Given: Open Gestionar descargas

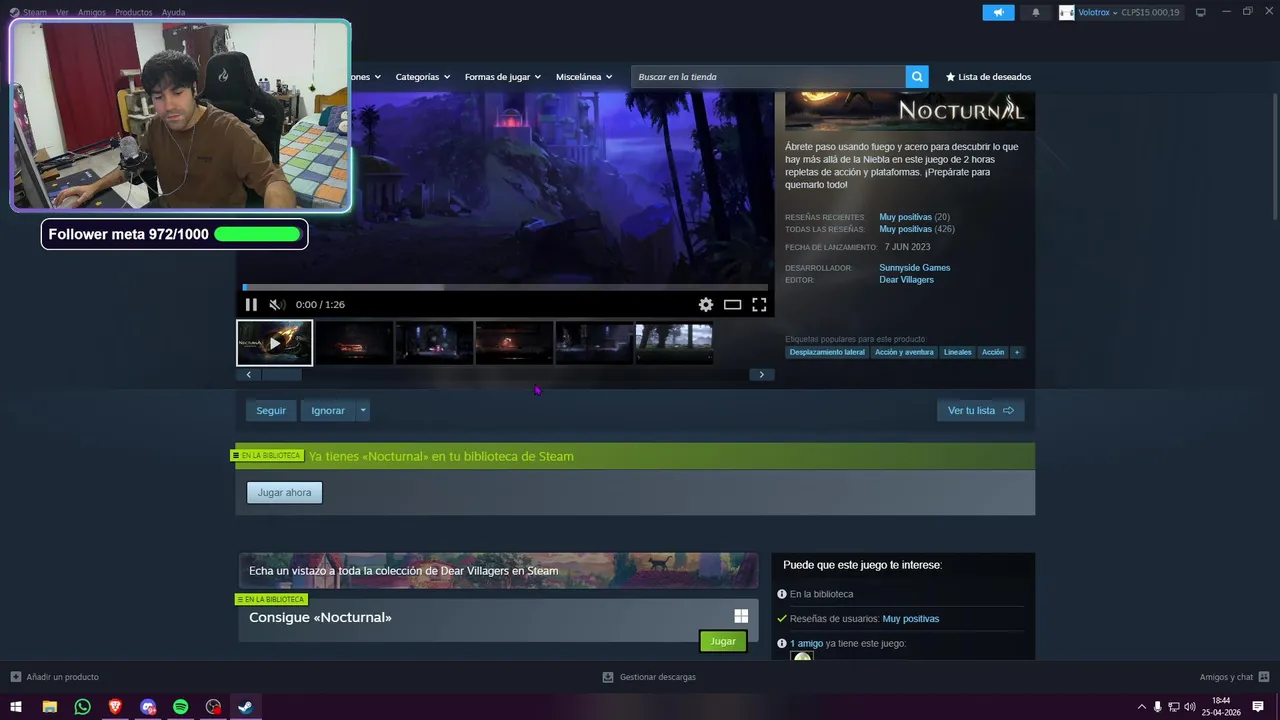Looking at the screenshot, I should pyautogui.click(x=649, y=677).
